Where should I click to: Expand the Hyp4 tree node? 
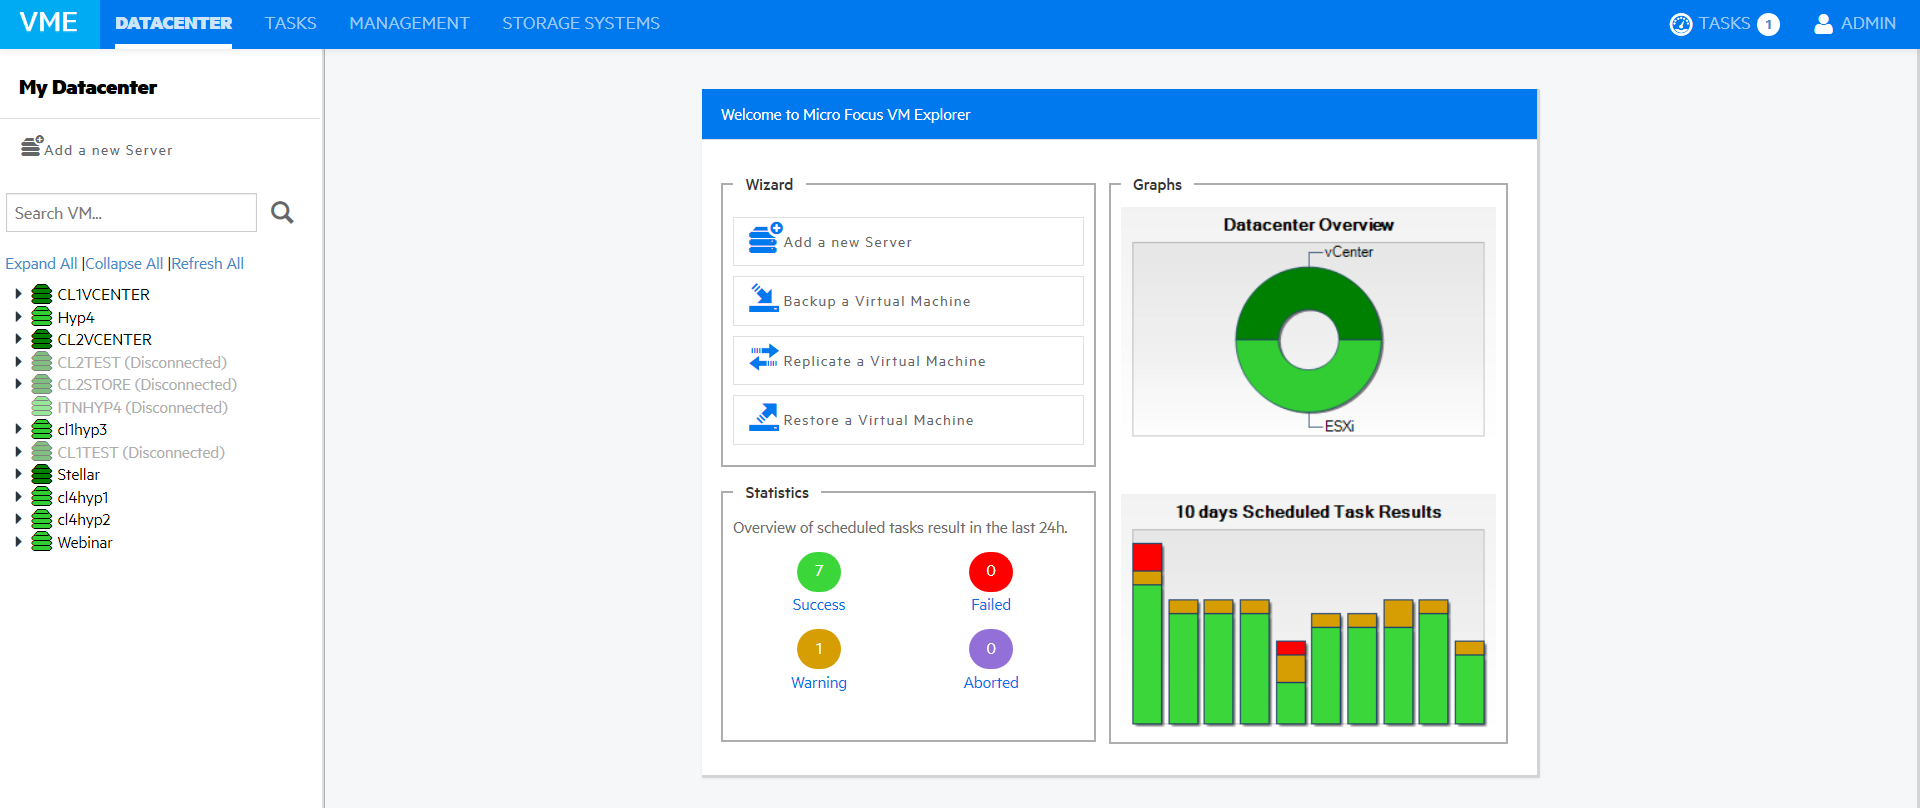click(18, 317)
